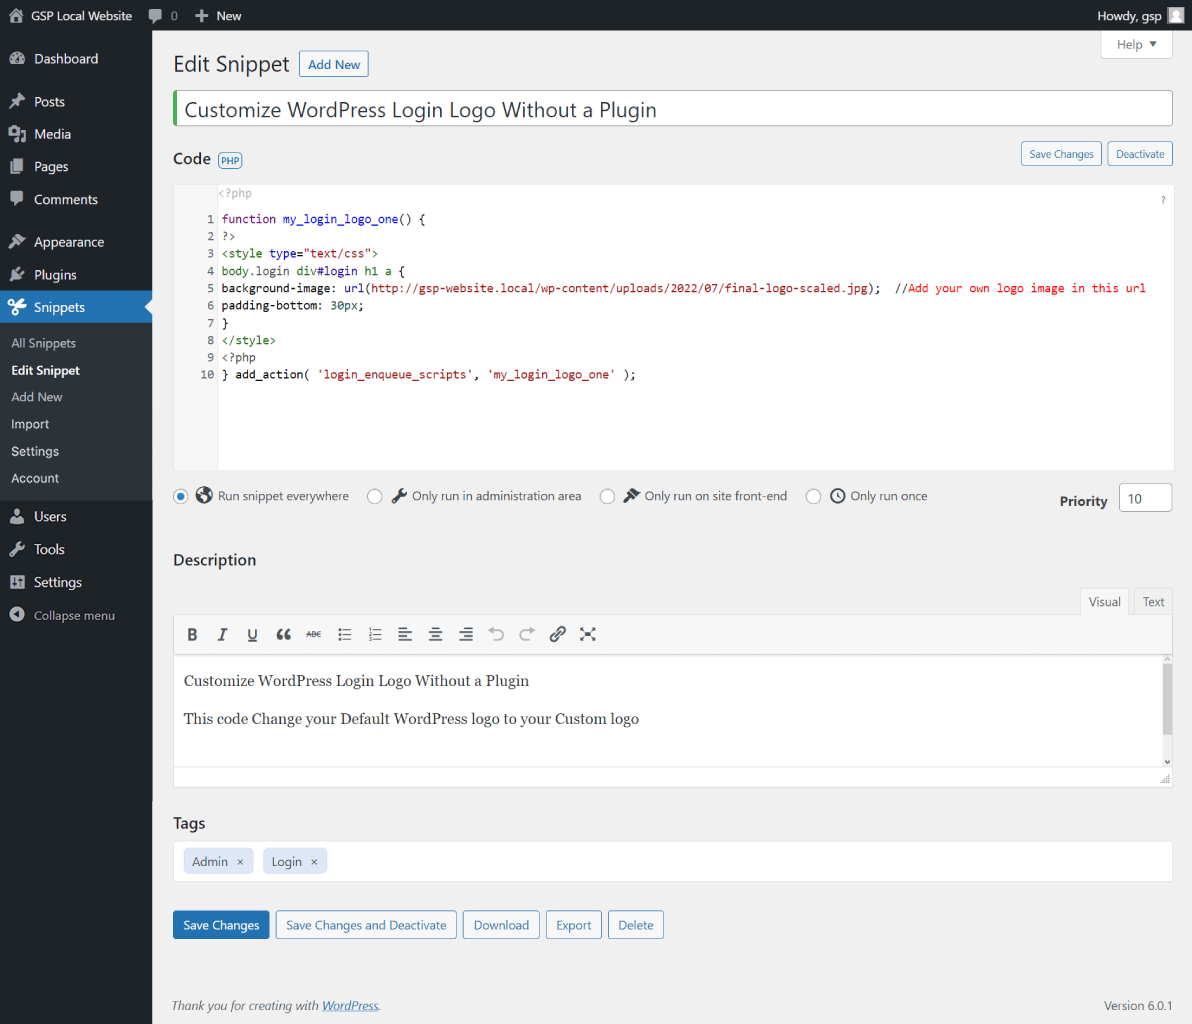Choose 'Only run on site front-end'
Screen dimensions: 1192x1024
[607, 496]
